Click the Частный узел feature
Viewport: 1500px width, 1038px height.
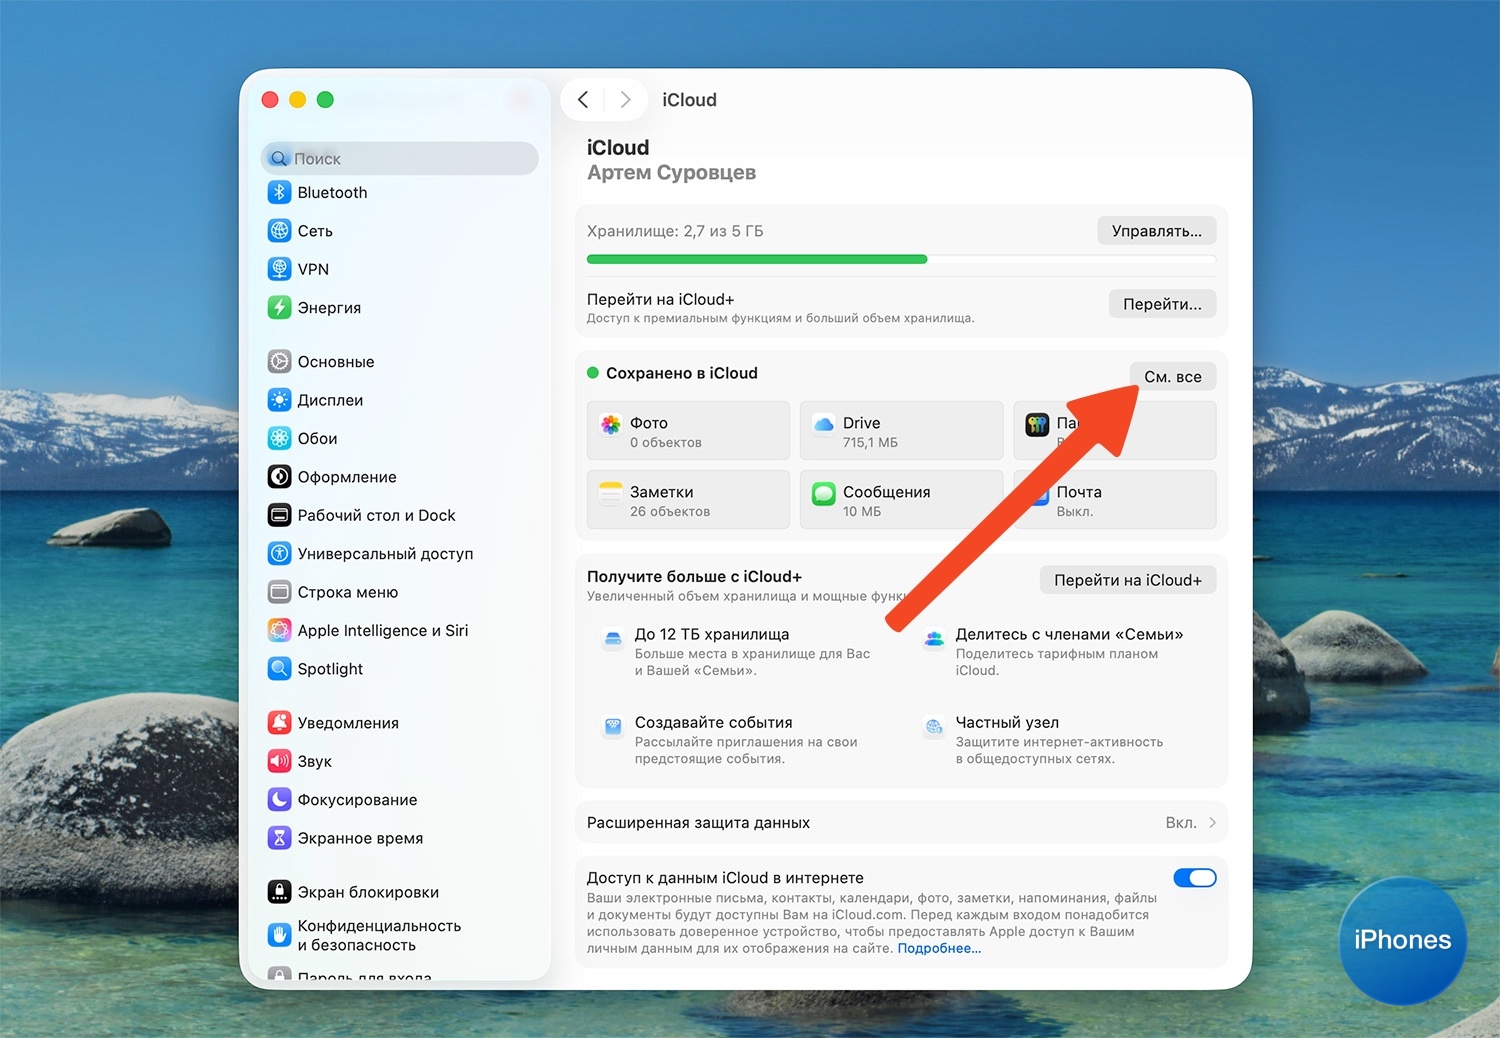coord(1043,740)
